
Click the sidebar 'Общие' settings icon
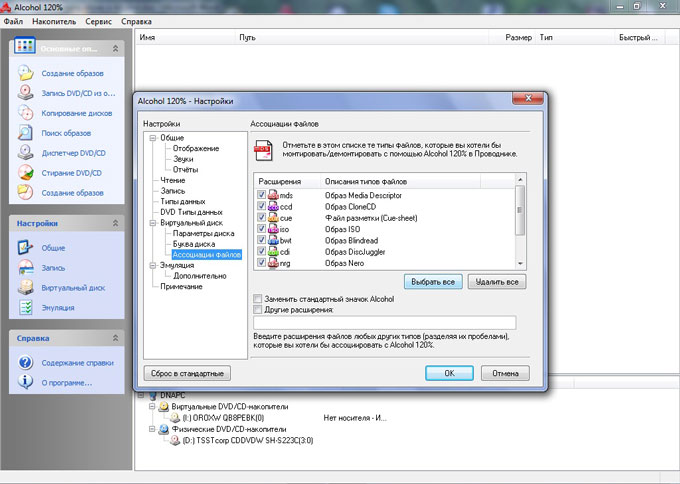tap(26, 248)
